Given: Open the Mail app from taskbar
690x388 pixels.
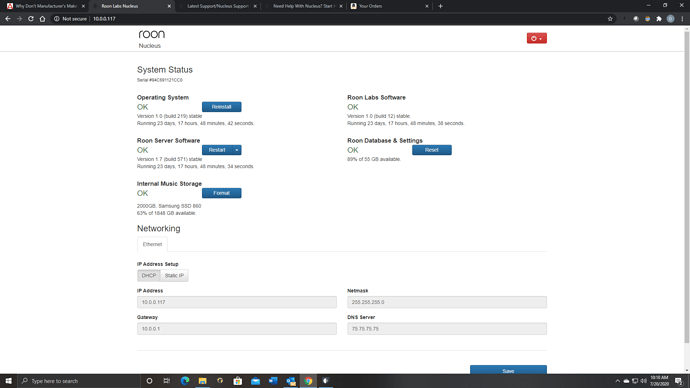Looking at the screenshot, I should pos(255,381).
